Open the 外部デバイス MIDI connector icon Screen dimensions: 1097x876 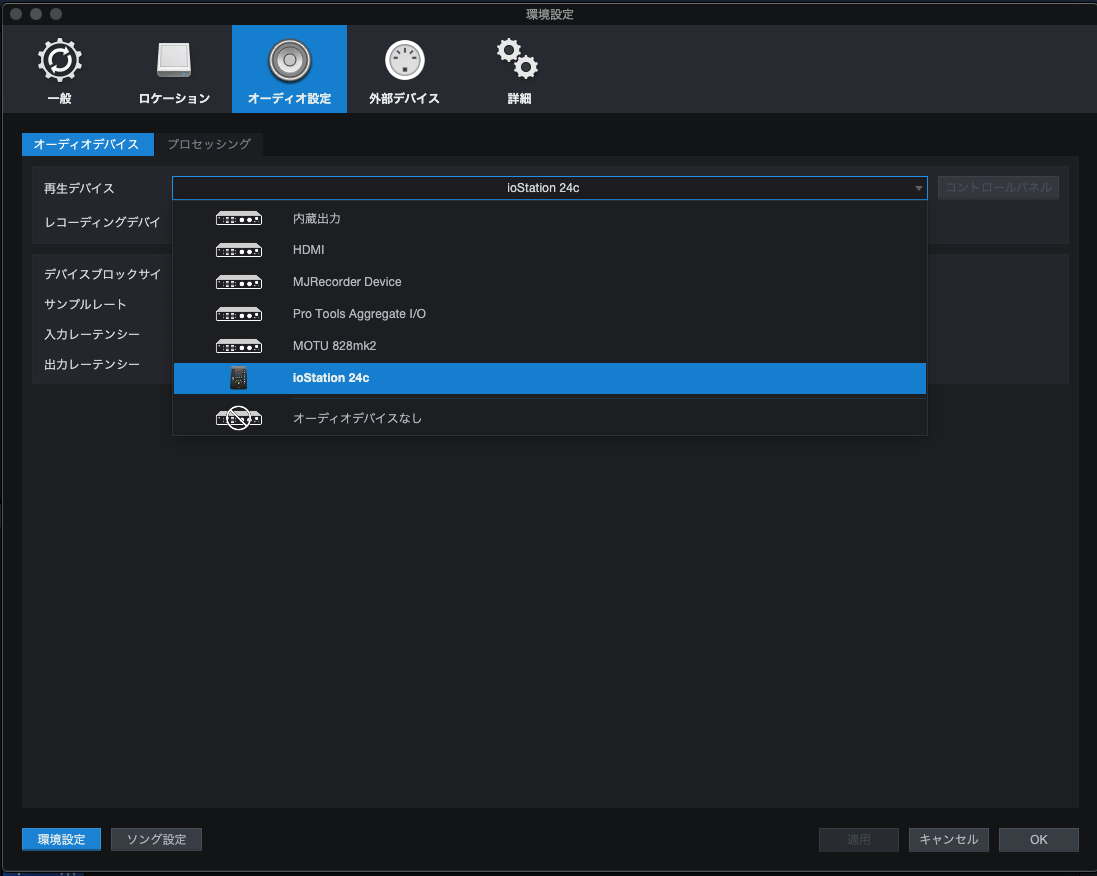click(404, 60)
